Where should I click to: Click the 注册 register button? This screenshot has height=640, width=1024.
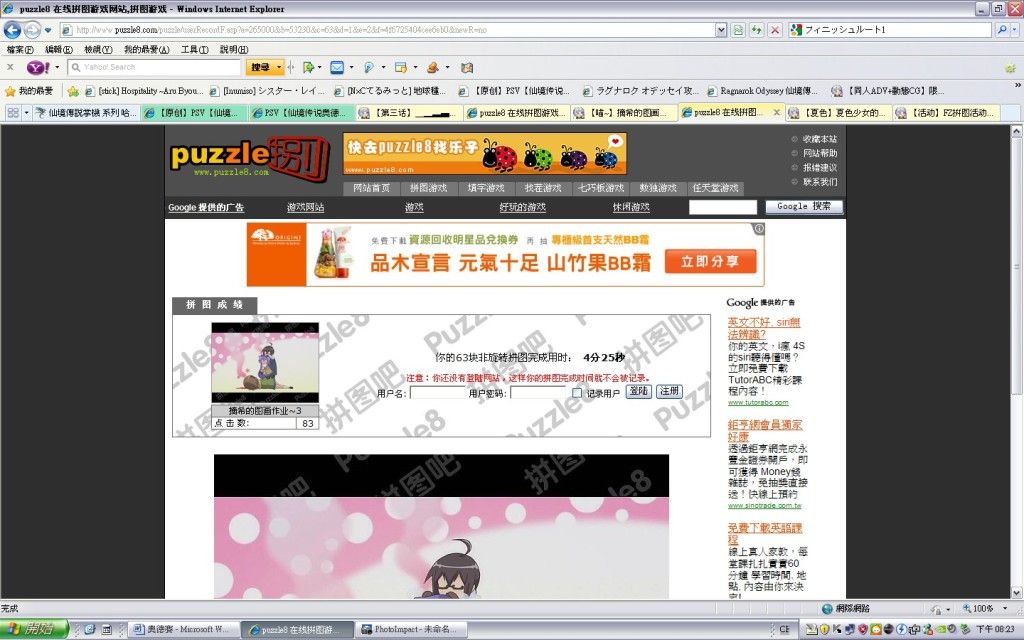pyautogui.click(x=669, y=391)
